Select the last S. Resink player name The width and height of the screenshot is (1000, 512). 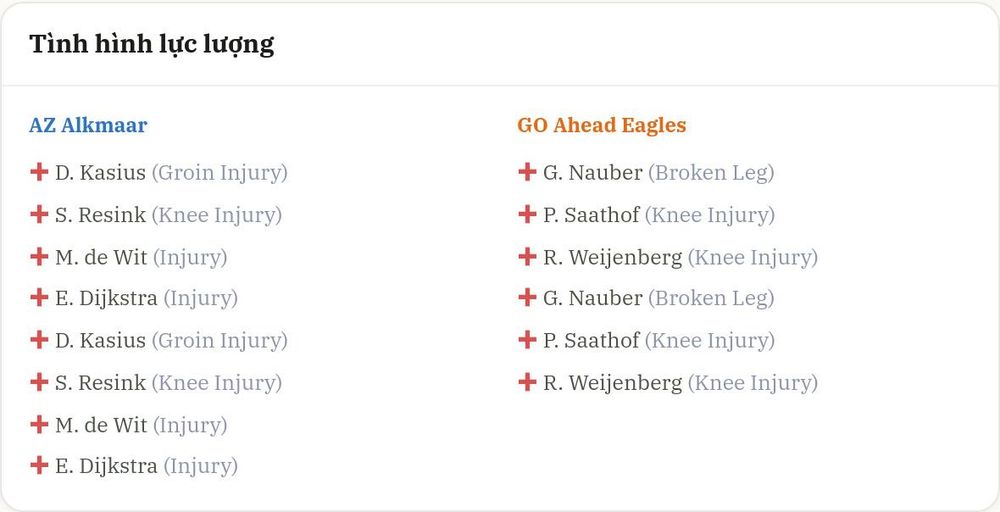tap(100, 383)
